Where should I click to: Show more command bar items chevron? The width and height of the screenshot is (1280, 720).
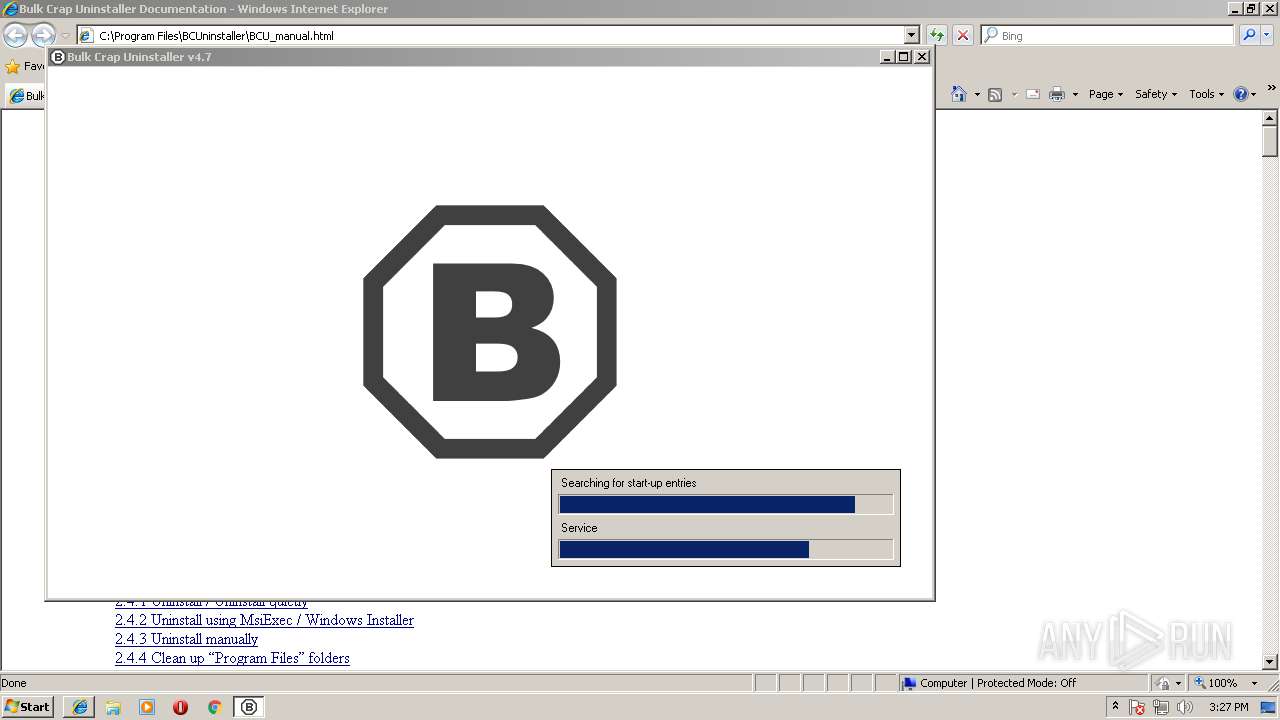pos(1272,89)
